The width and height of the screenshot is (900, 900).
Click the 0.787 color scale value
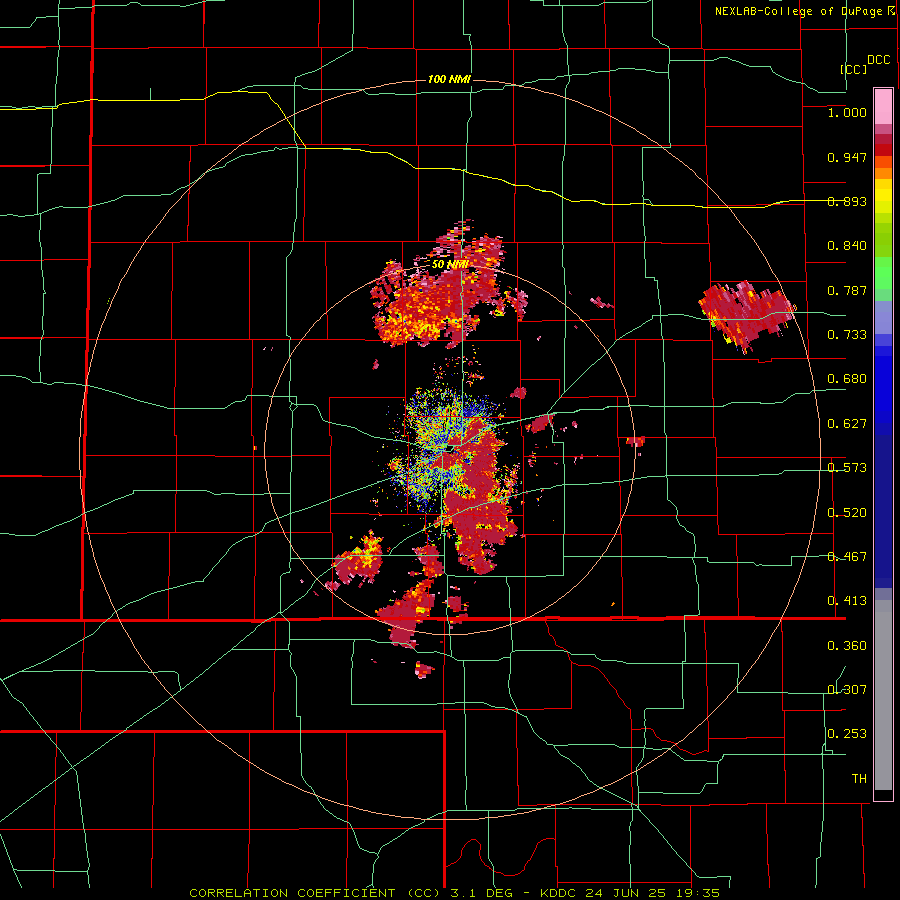coord(847,290)
